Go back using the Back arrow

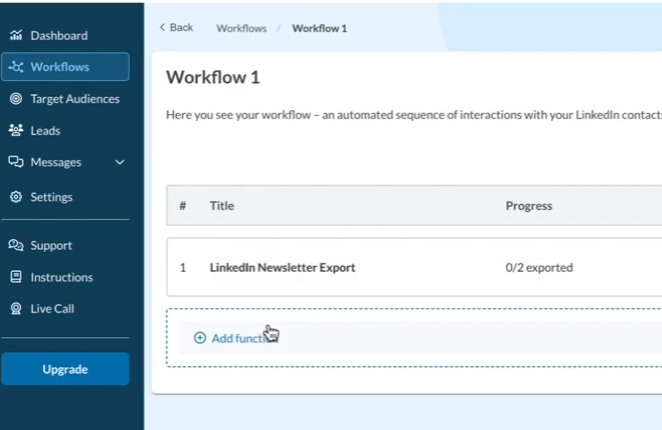coord(176,28)
